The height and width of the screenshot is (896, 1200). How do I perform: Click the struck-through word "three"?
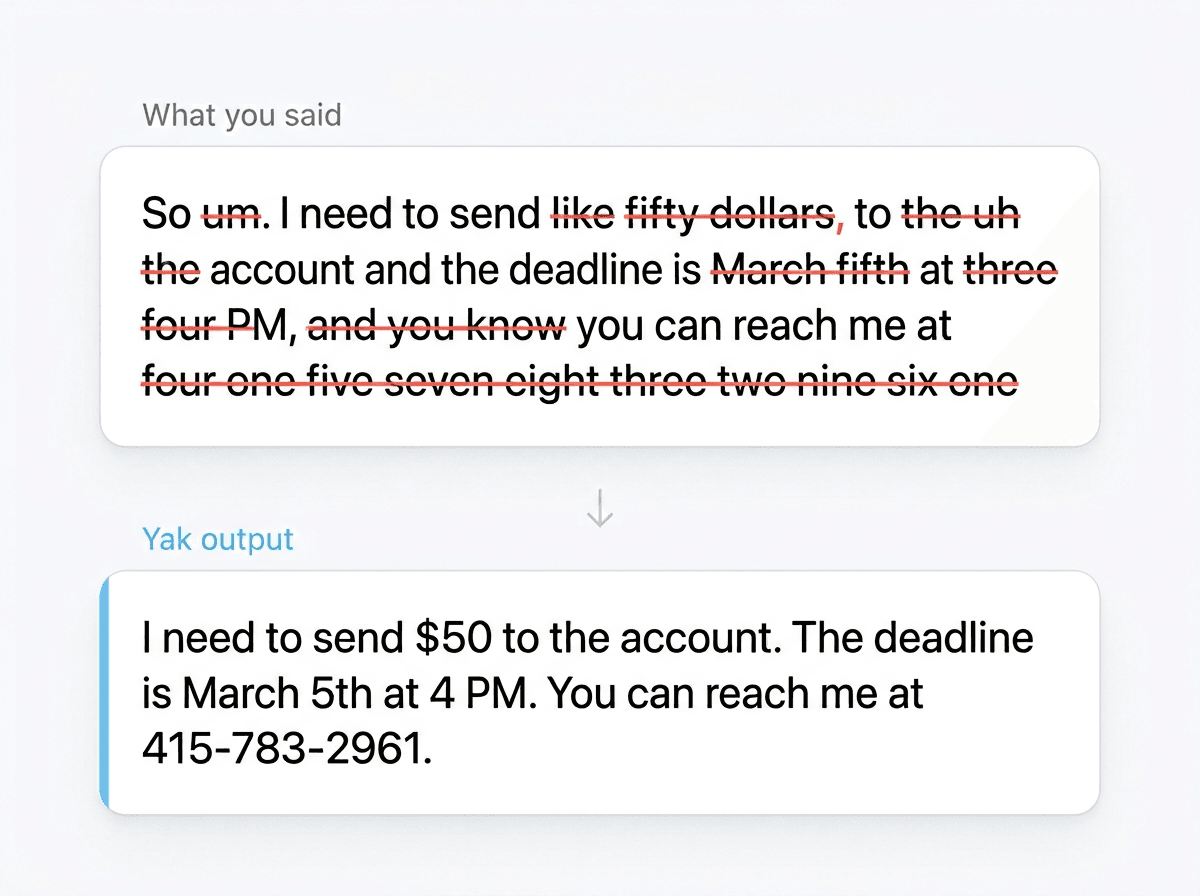point(1010,270)
